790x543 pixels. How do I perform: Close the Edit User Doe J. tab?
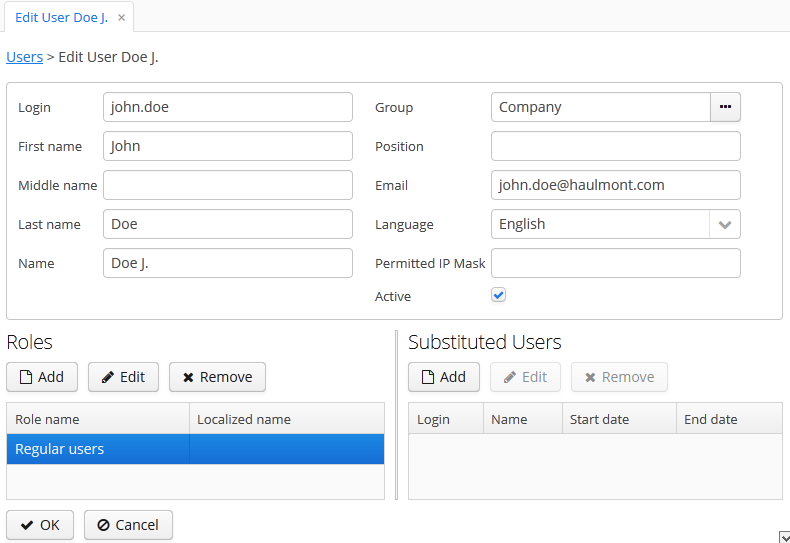click(x=121, y=18)
